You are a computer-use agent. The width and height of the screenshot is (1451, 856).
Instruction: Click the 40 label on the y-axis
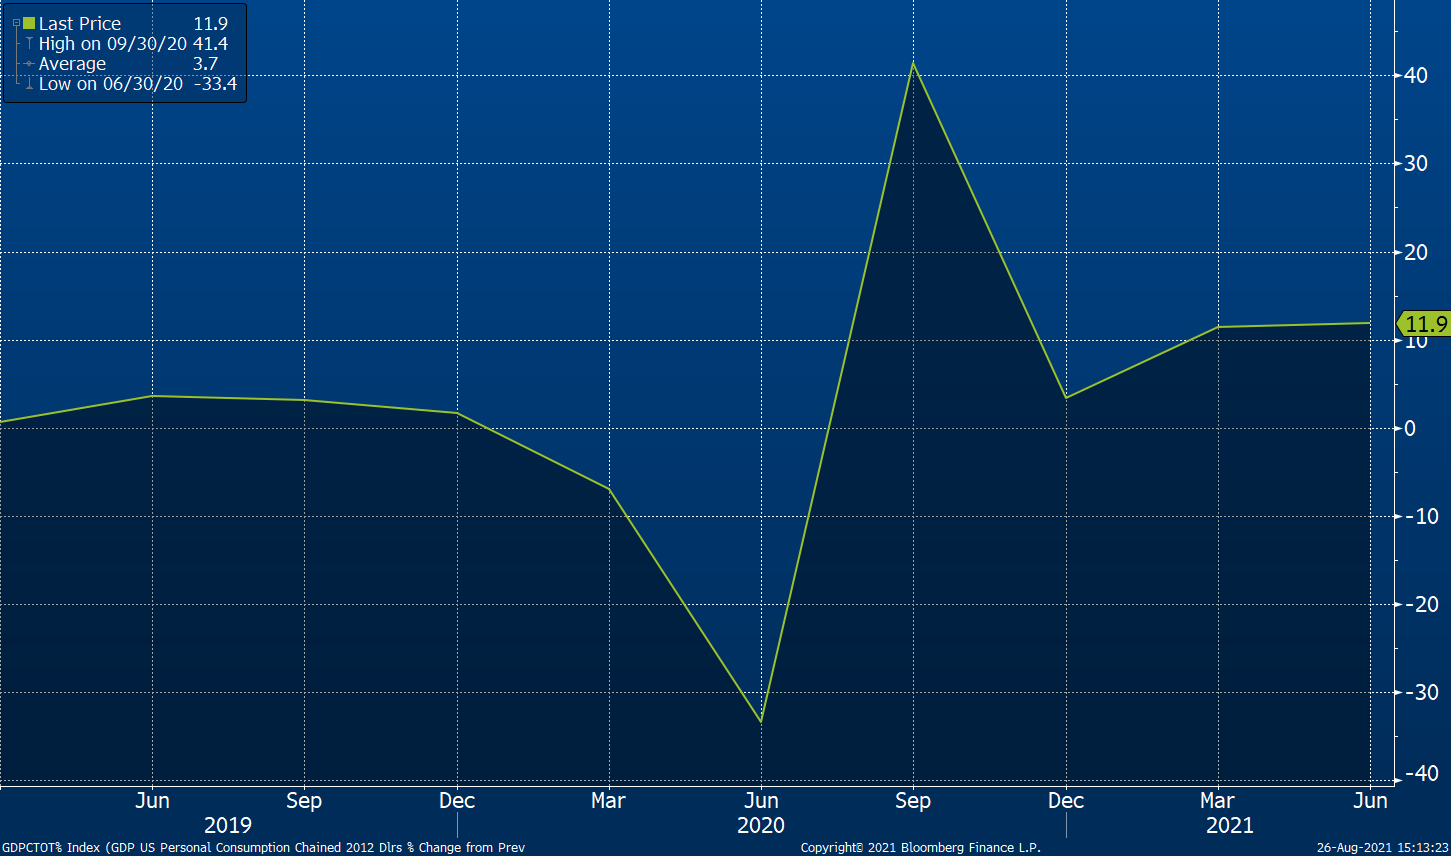click(1415, 75)
